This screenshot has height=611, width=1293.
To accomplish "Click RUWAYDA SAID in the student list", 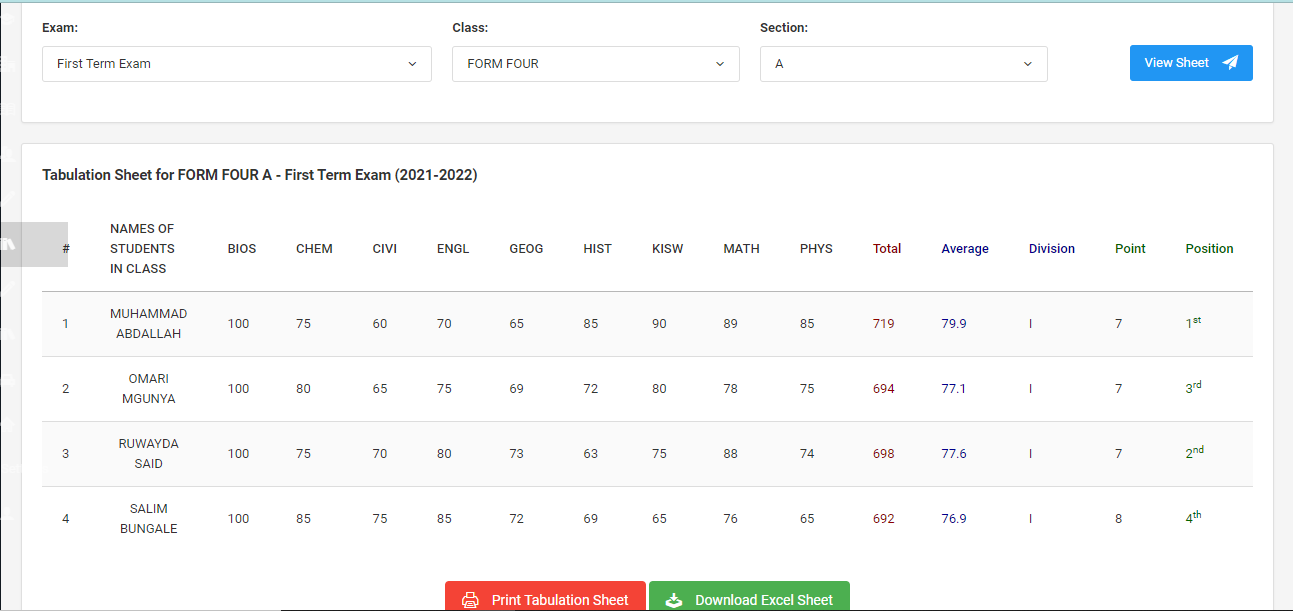I will [148, 454].
